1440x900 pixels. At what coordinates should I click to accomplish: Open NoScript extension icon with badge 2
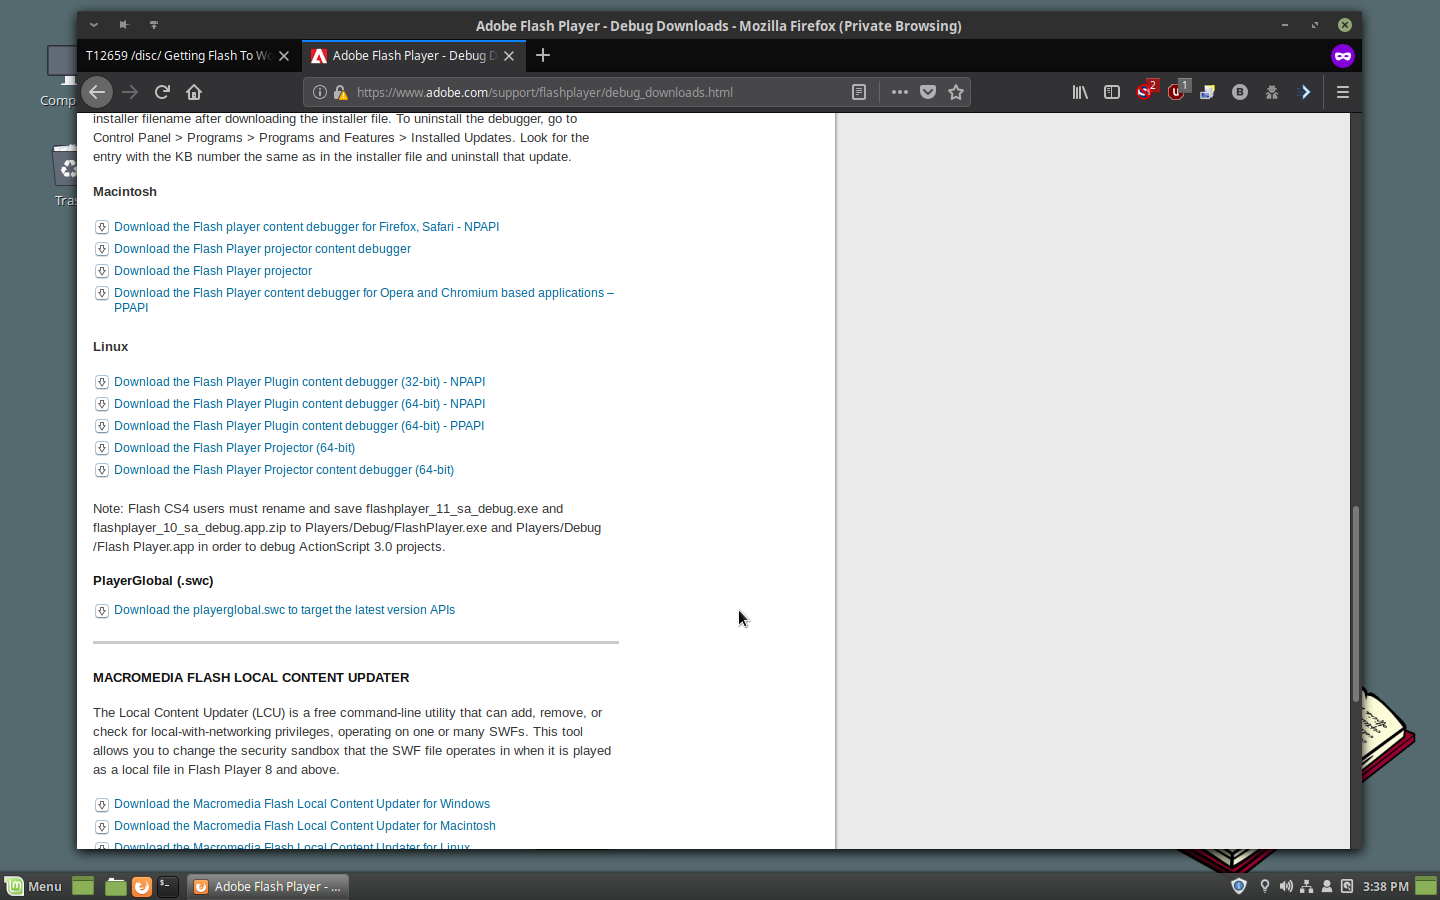pos(1146,91)
